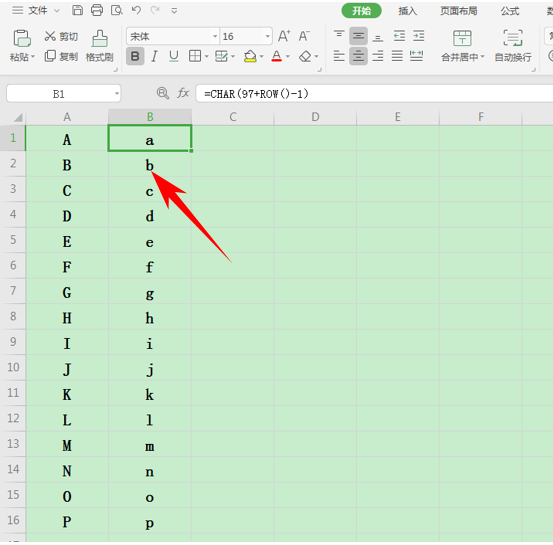This screenshot has height=545, width=553.
Task: Expand the Name Box dropdown arrow
Action: 116,94
